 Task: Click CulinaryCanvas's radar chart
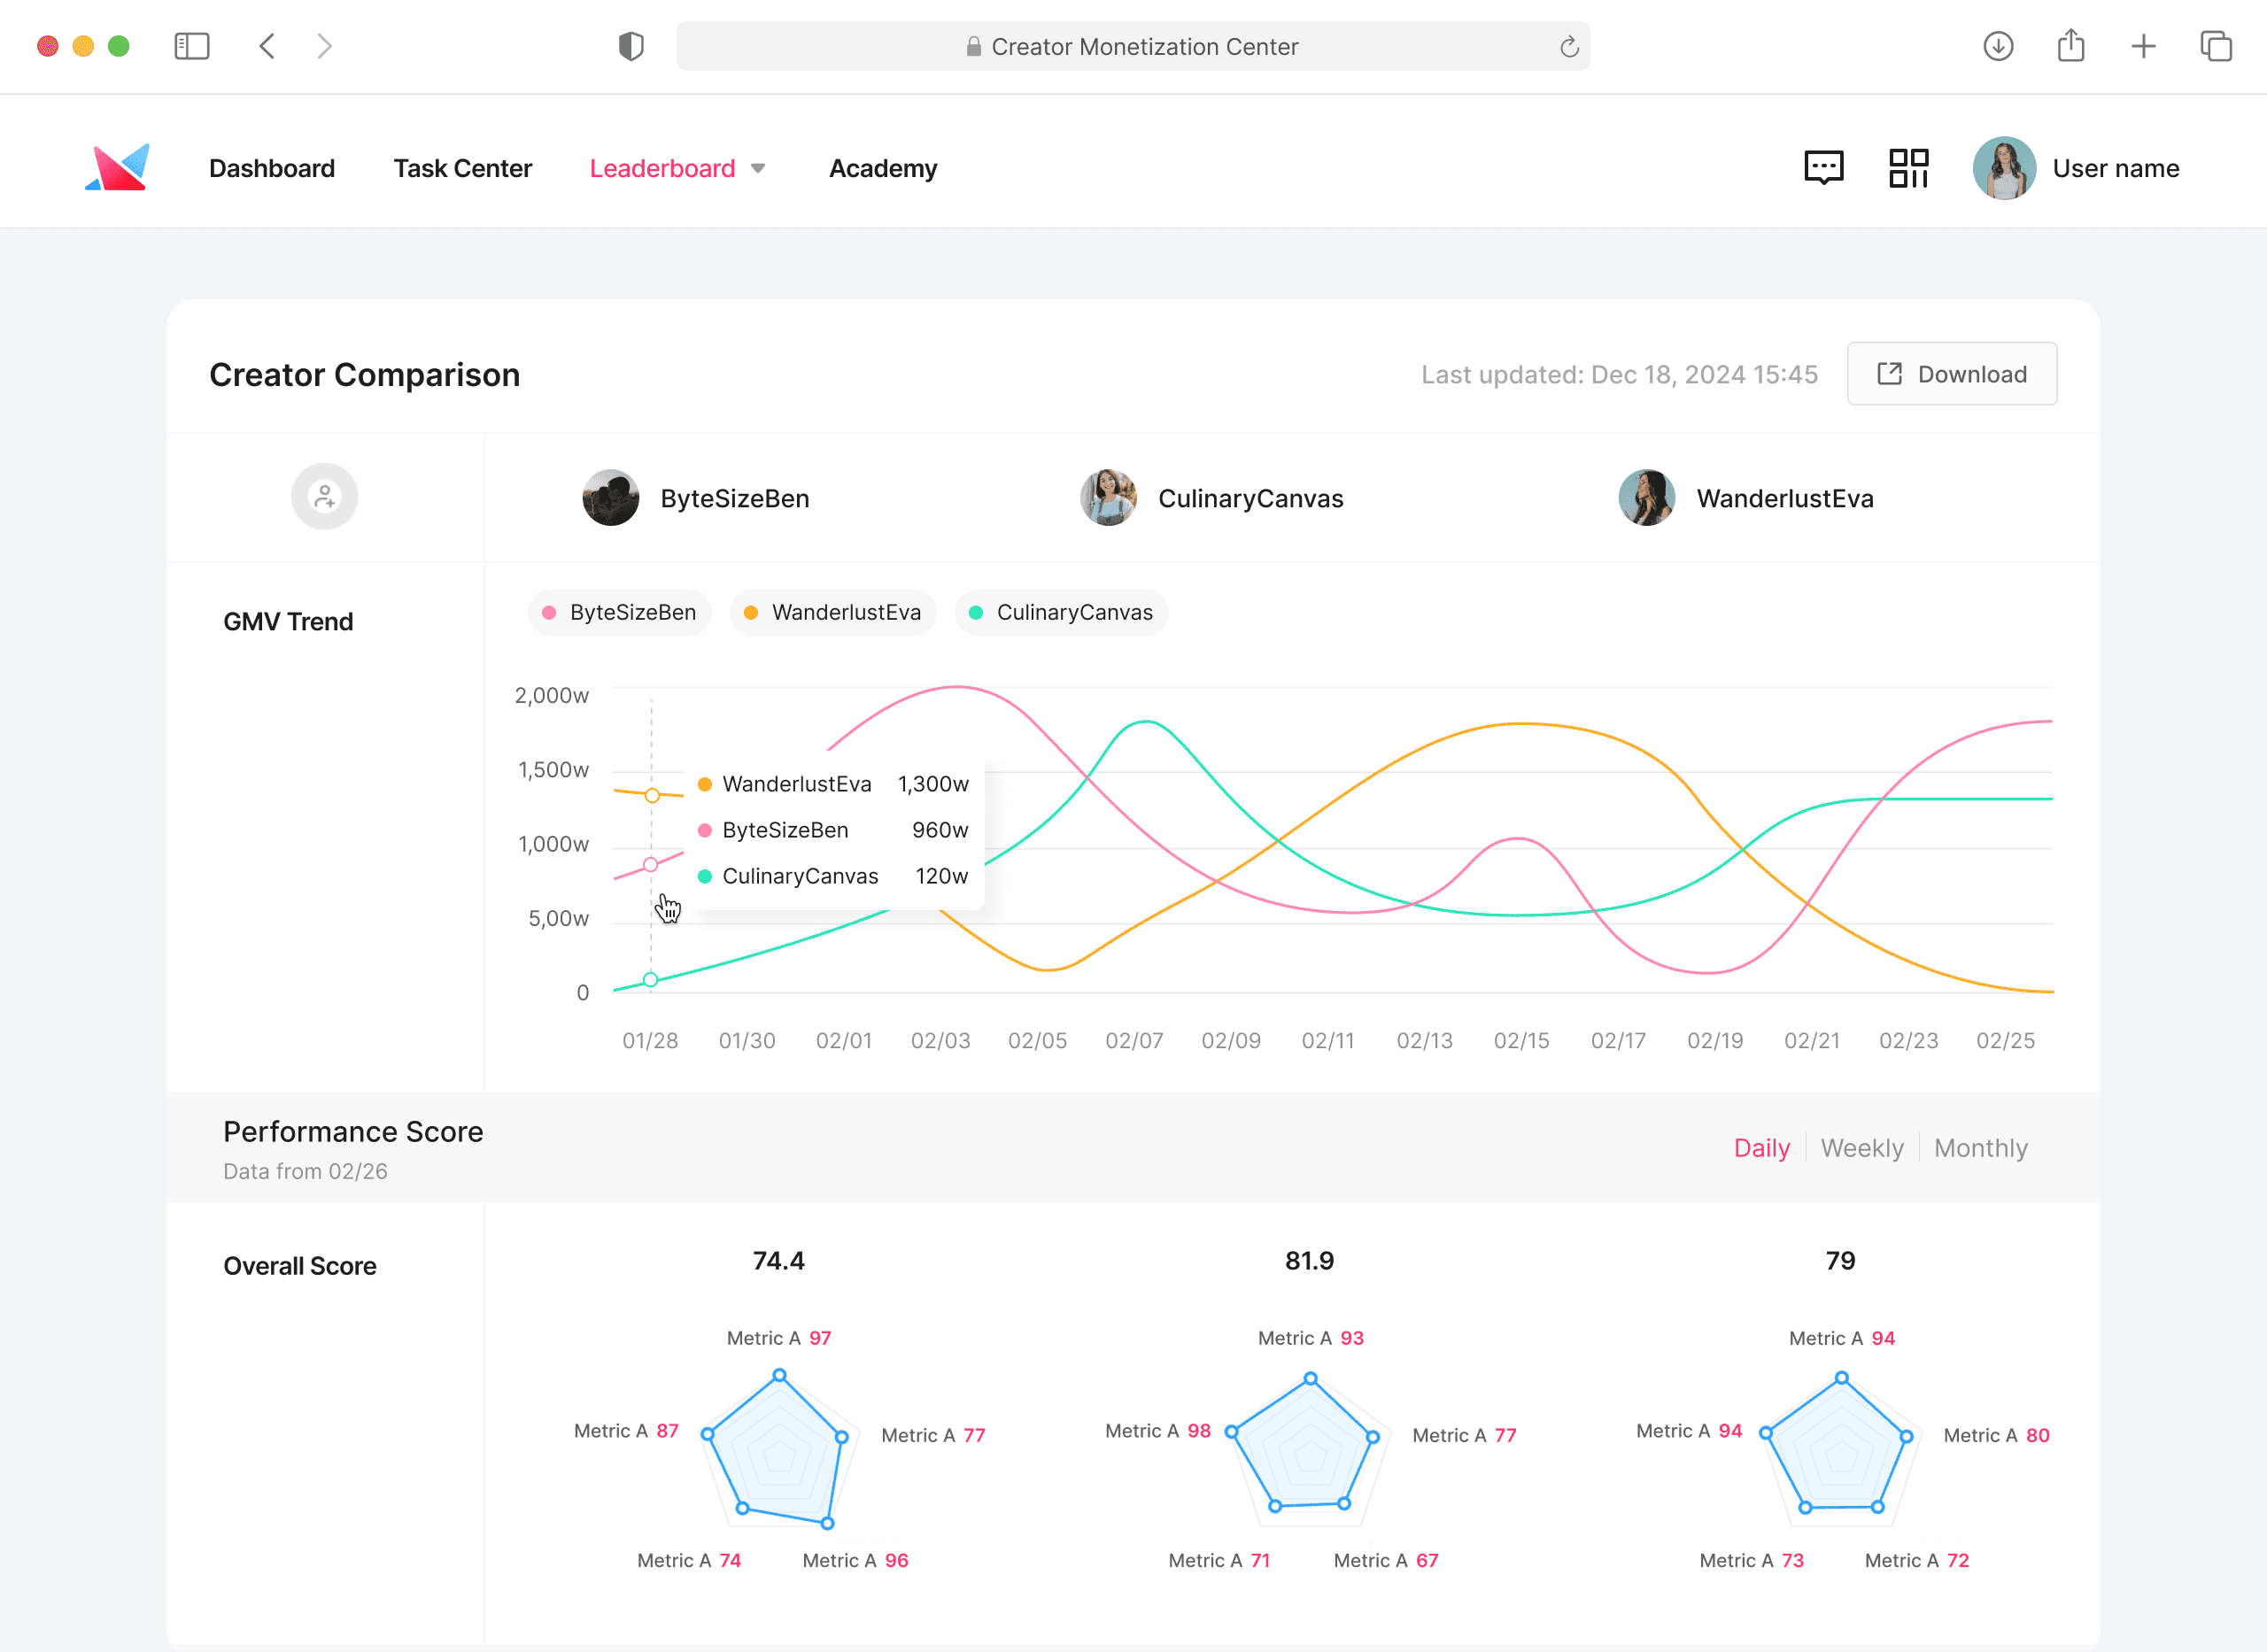[x=1310, y=1448]
